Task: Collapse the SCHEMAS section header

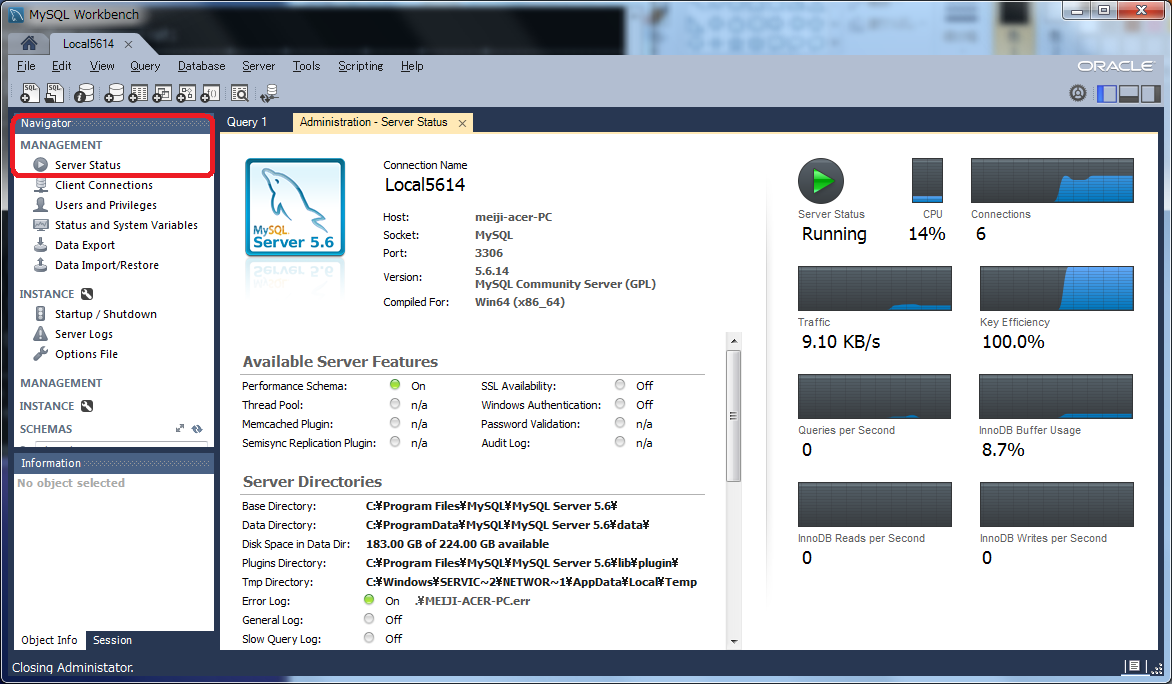Action: point(46,429)
